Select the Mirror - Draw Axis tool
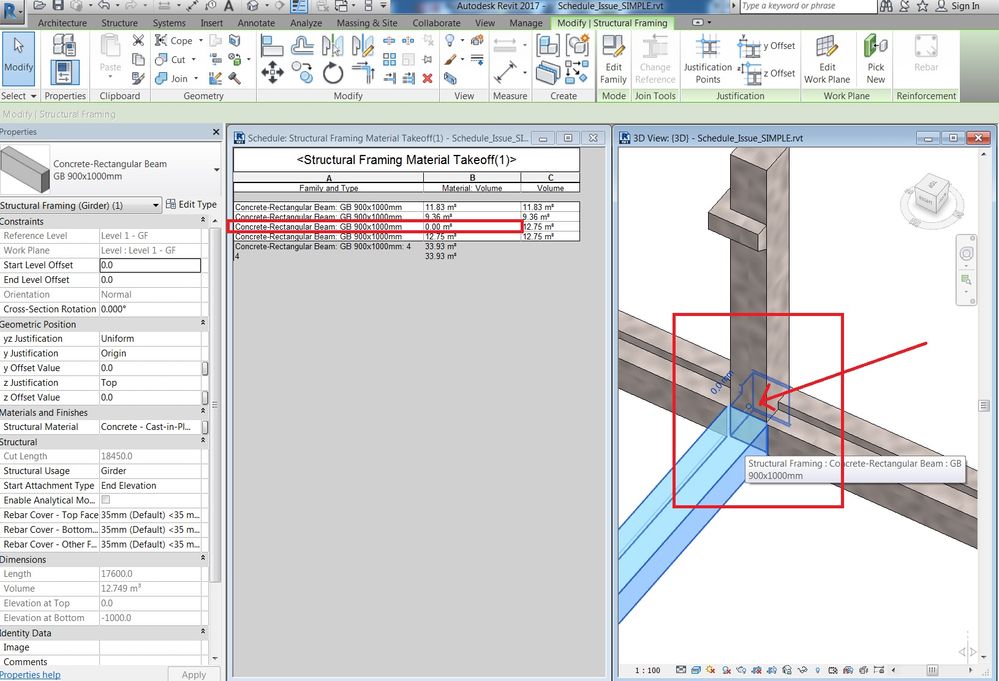 pyautogui.click(x=363, y=46)
